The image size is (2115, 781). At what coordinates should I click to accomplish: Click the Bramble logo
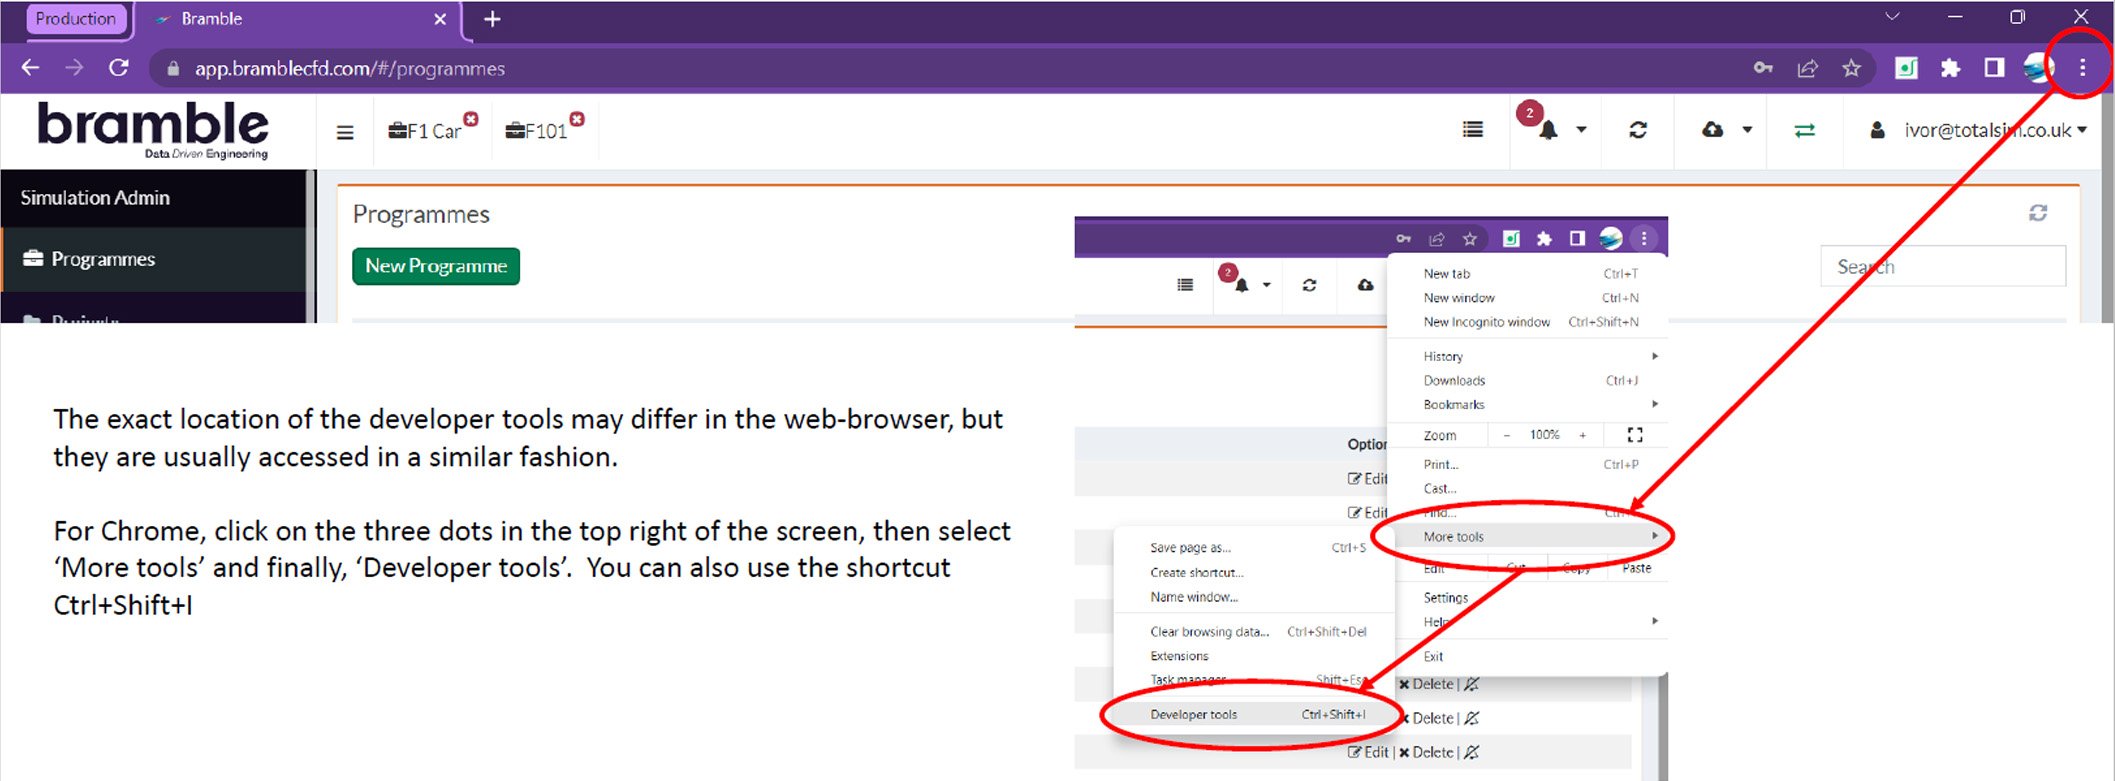153,130
